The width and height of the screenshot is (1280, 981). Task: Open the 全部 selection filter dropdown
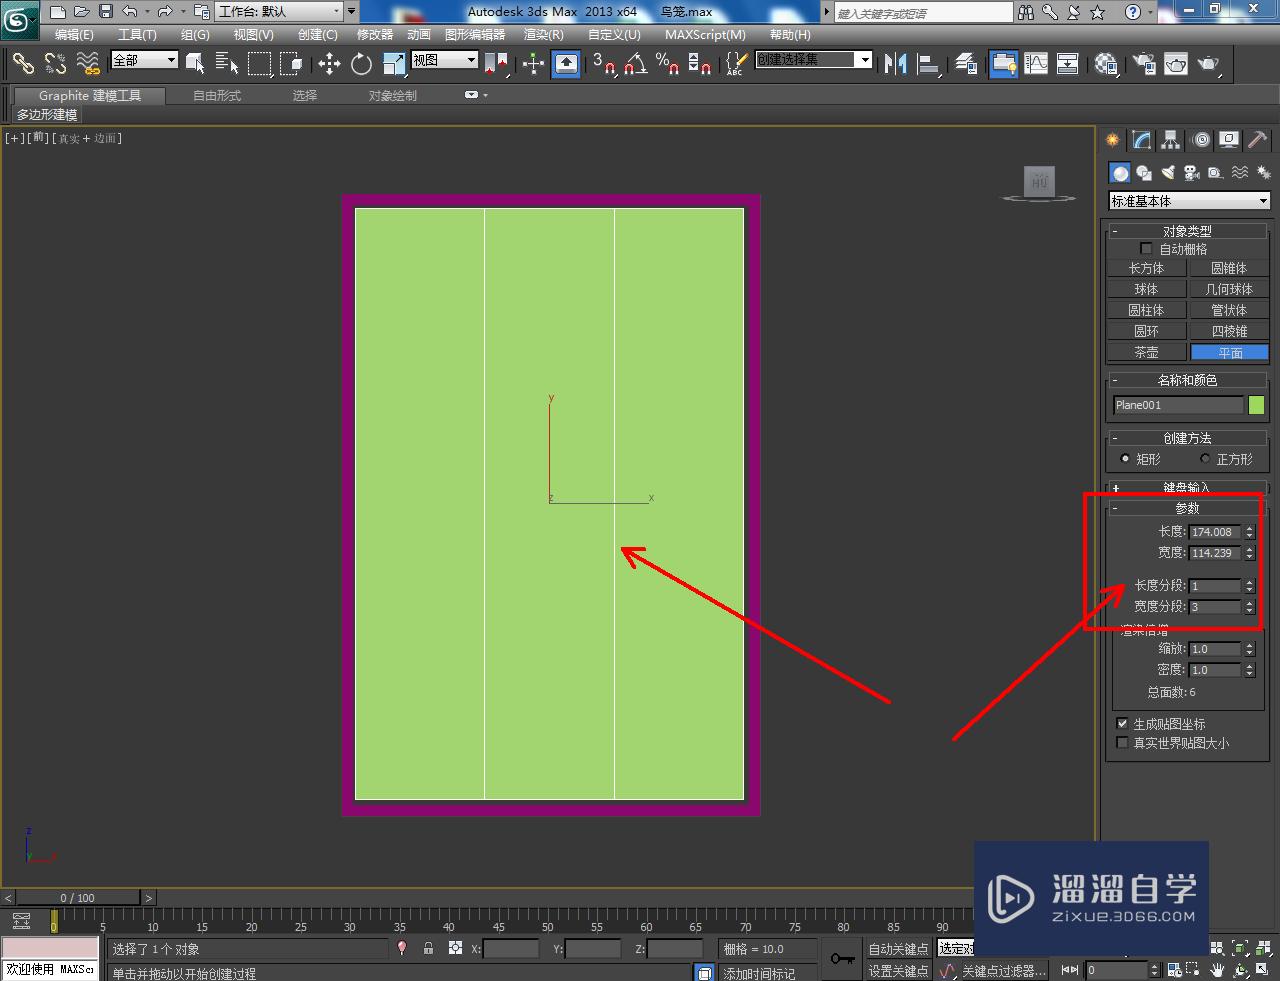pos(144,60)
